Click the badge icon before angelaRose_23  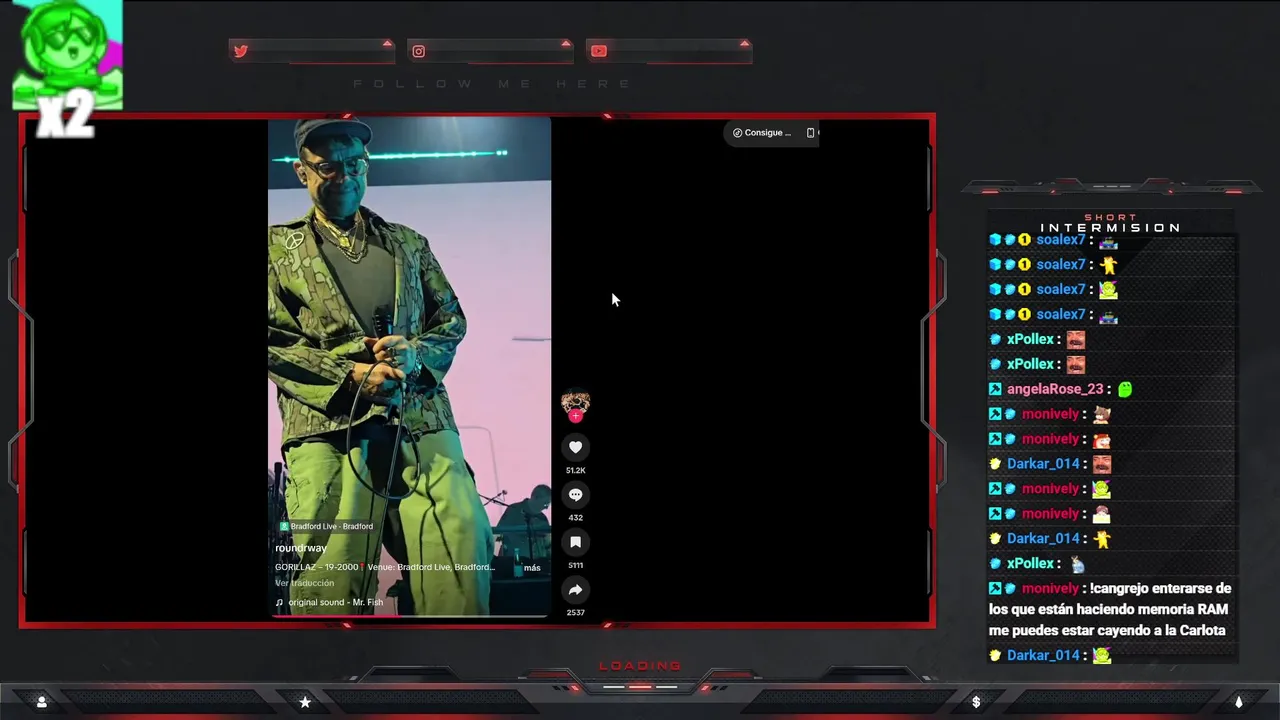995,389
